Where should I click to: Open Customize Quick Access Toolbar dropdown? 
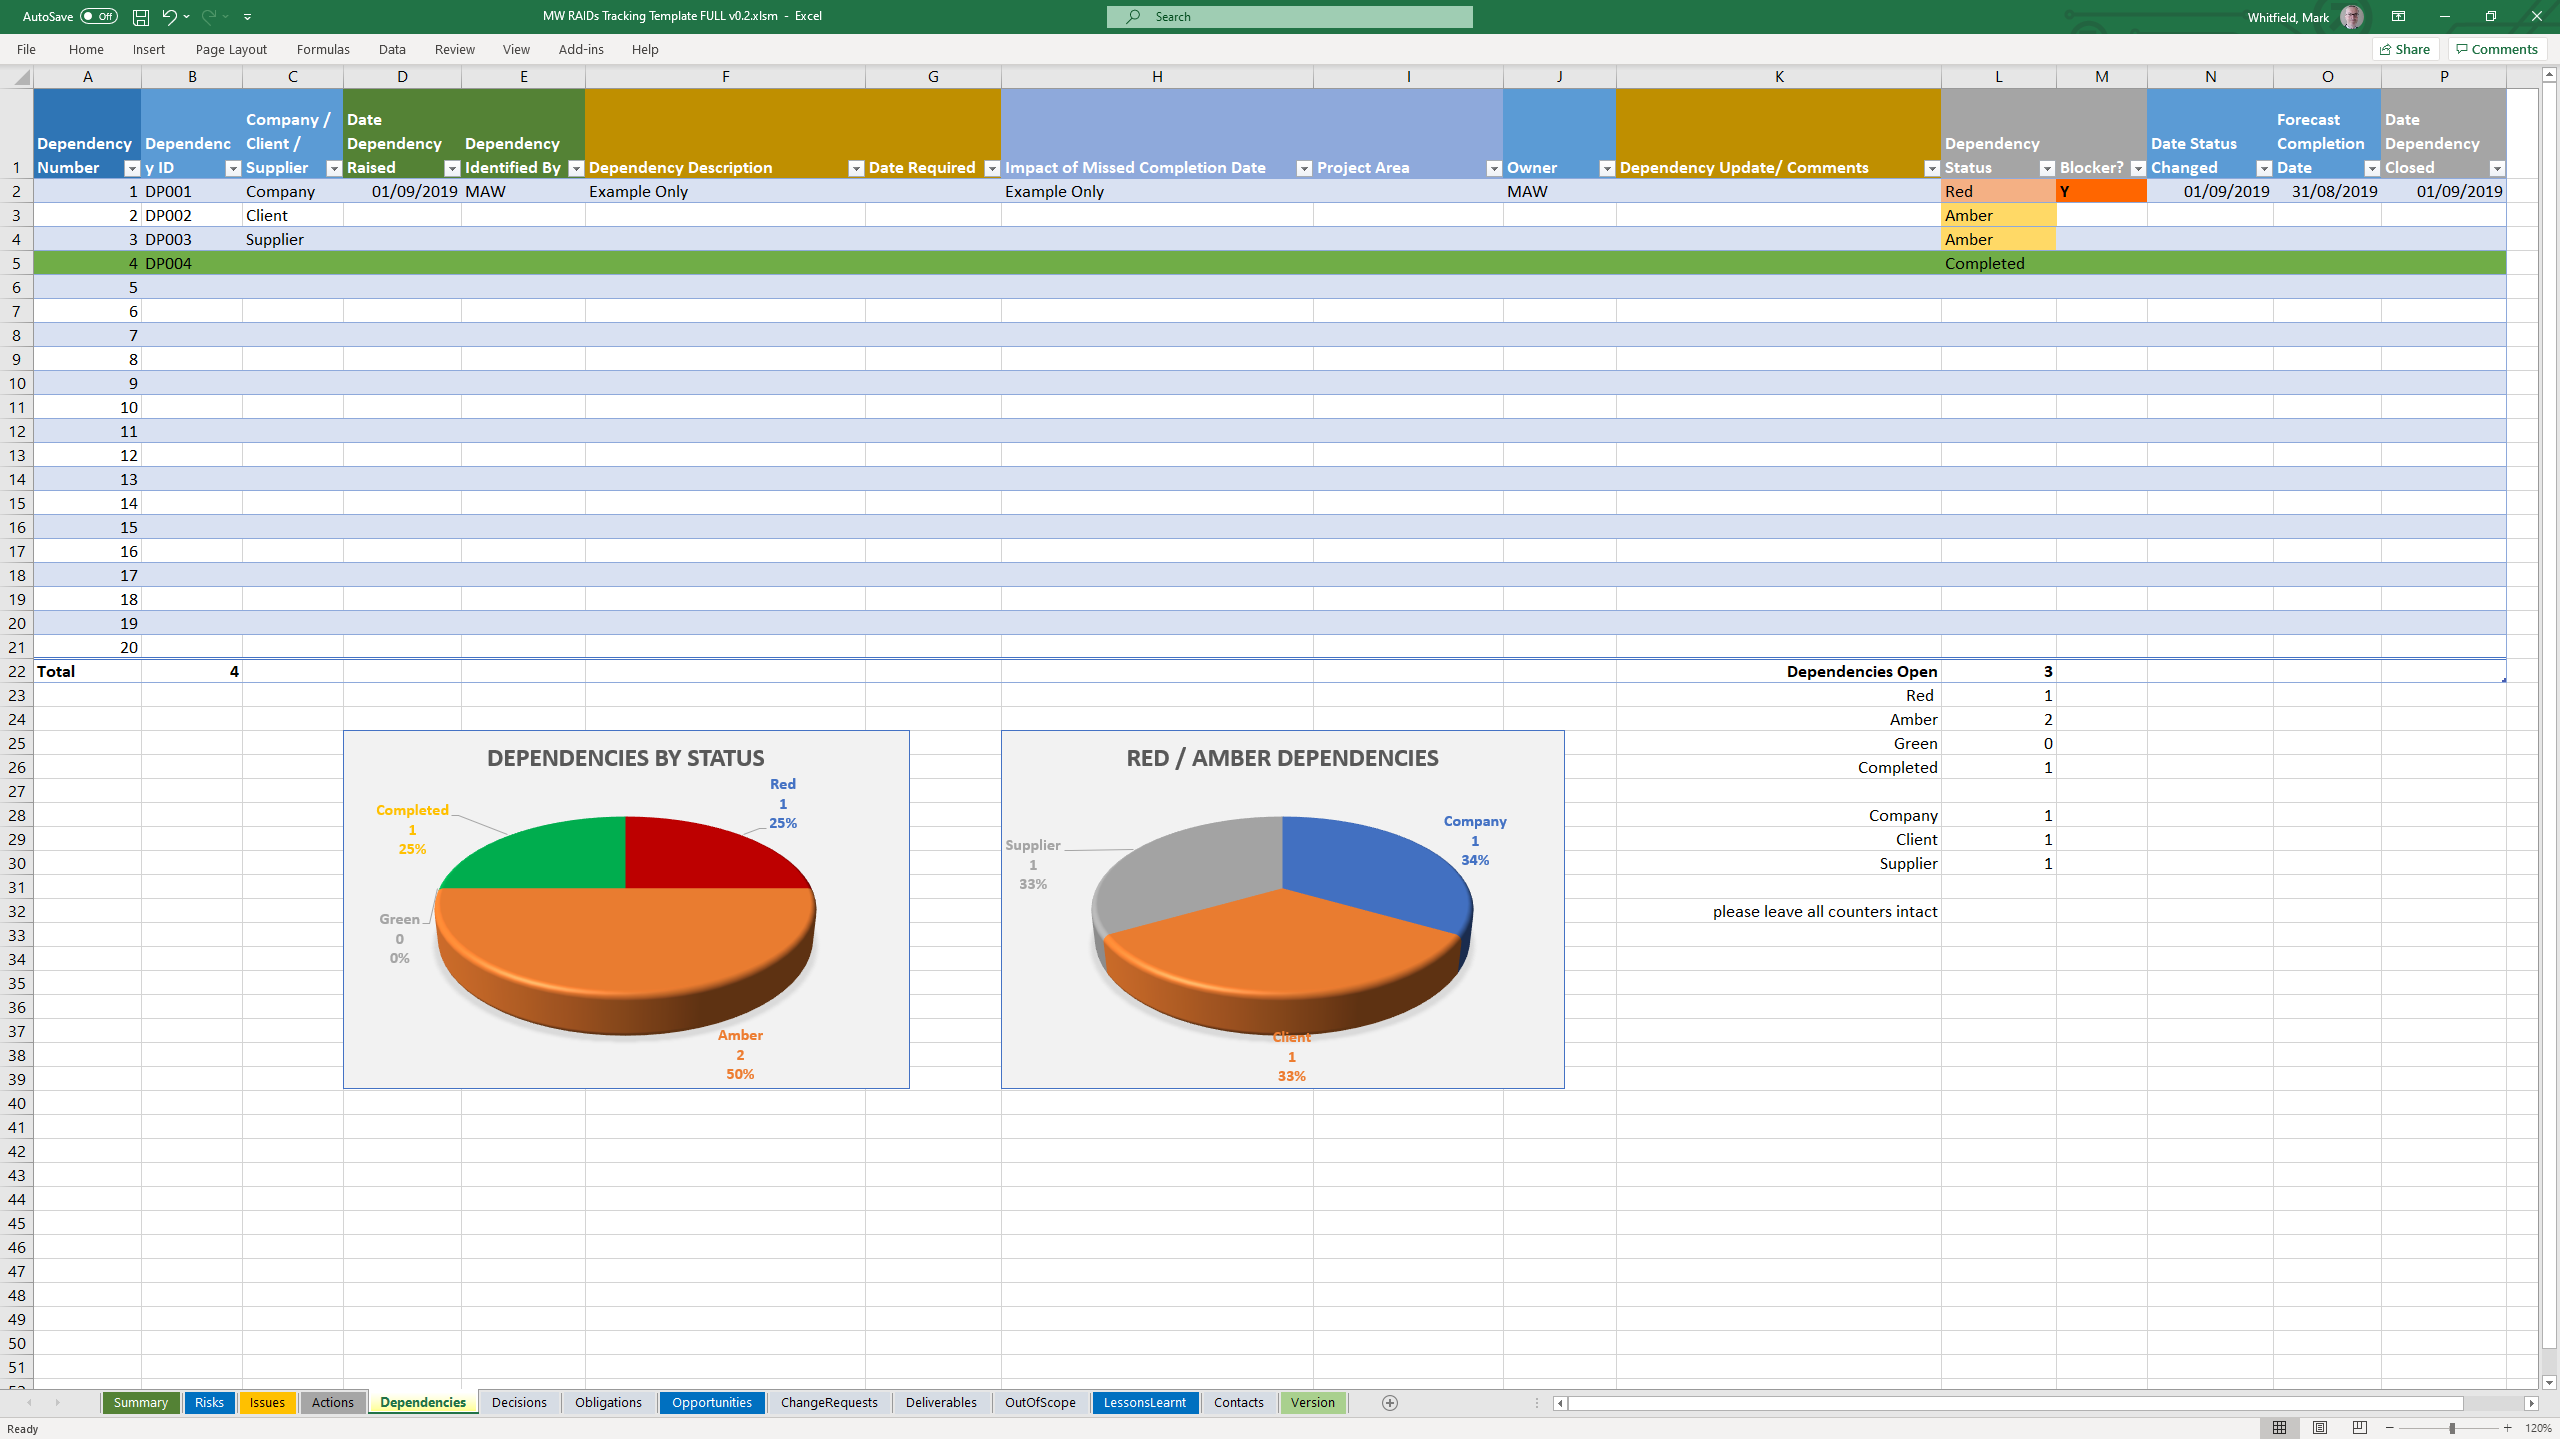247,17
